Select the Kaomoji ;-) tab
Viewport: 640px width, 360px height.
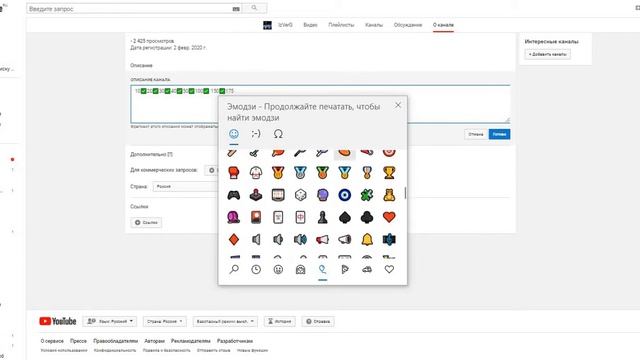coord(256,134)
